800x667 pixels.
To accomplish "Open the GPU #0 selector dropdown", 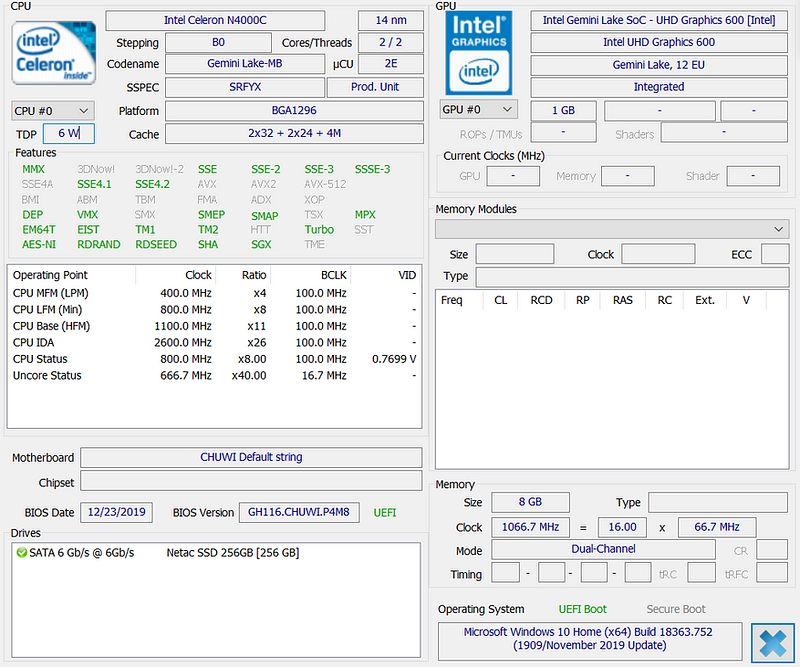I will (x=478, y=110).
